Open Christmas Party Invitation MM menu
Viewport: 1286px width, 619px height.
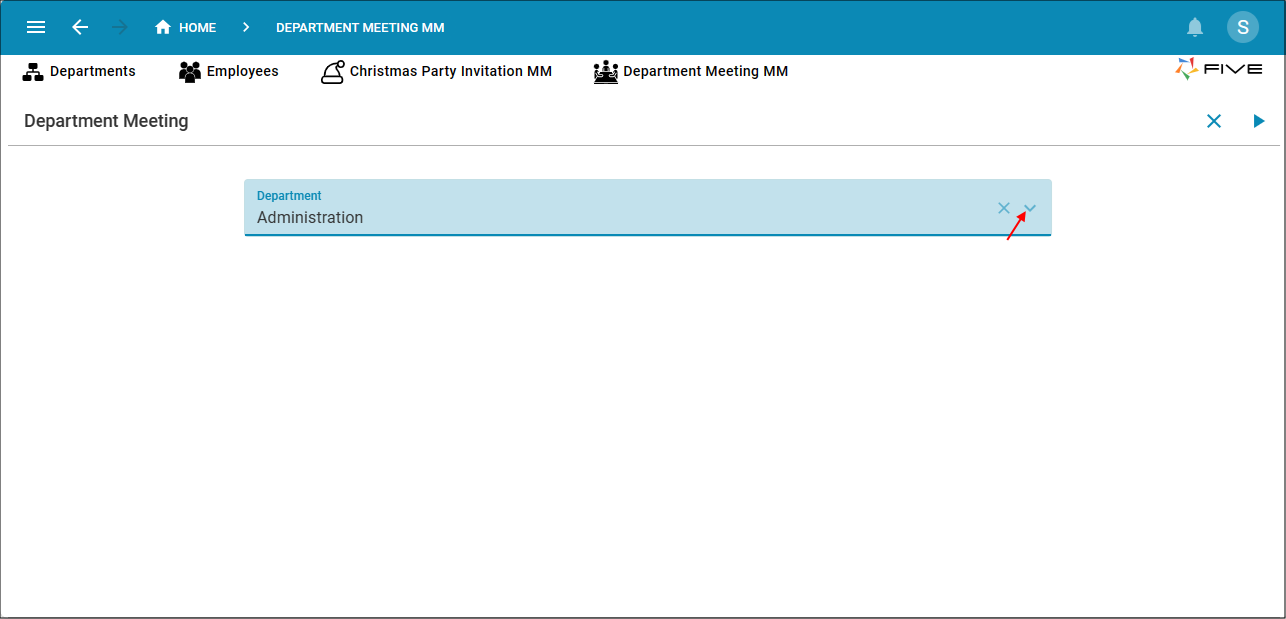436,72
